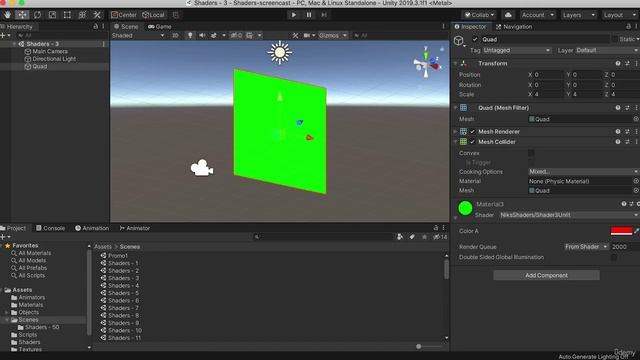Click the Add Component button

click(x=546, y=275)
